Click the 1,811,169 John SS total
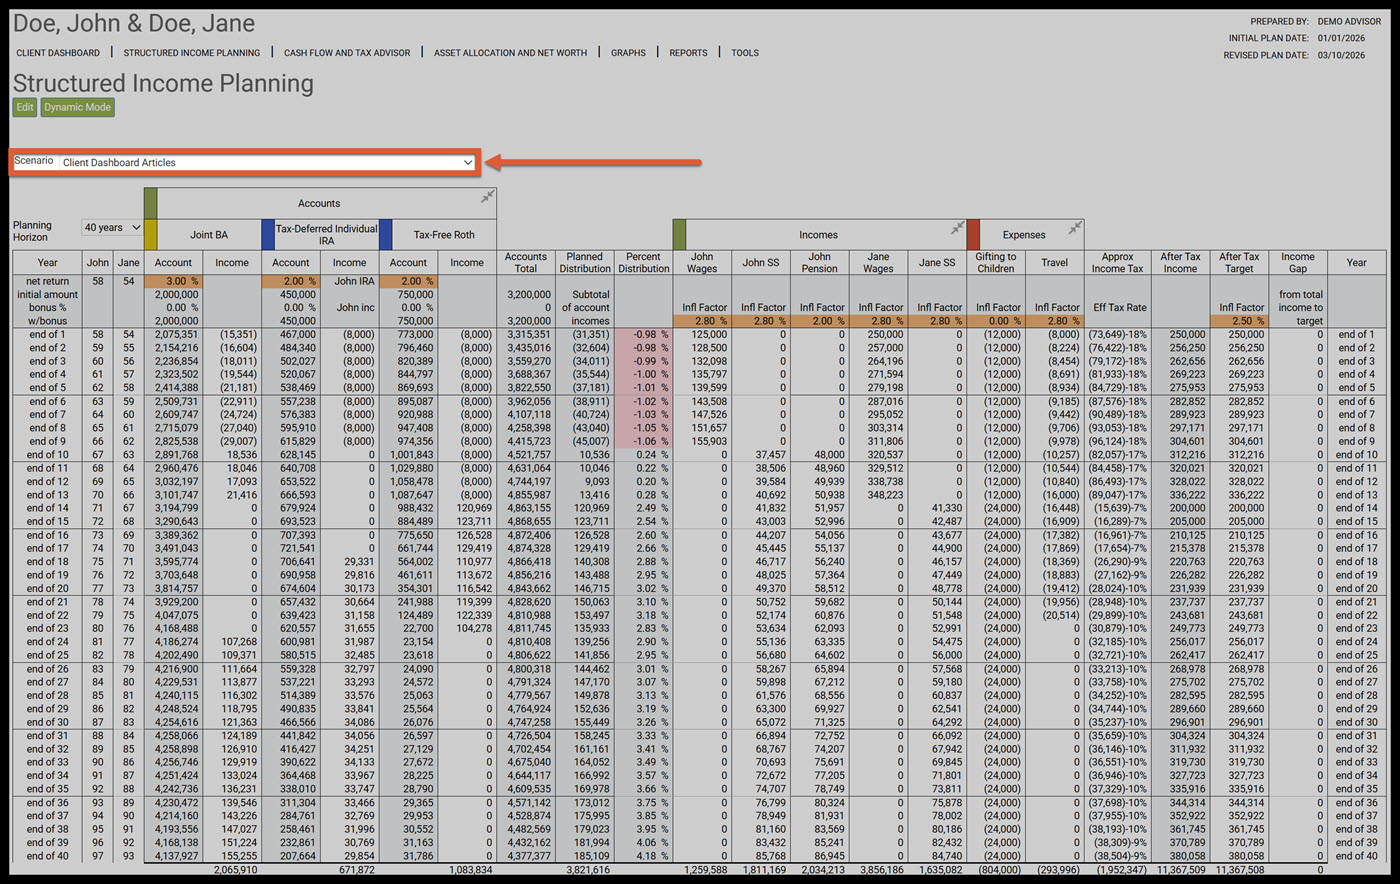Screen dimensions: 1400x884 tap(764, 870)
